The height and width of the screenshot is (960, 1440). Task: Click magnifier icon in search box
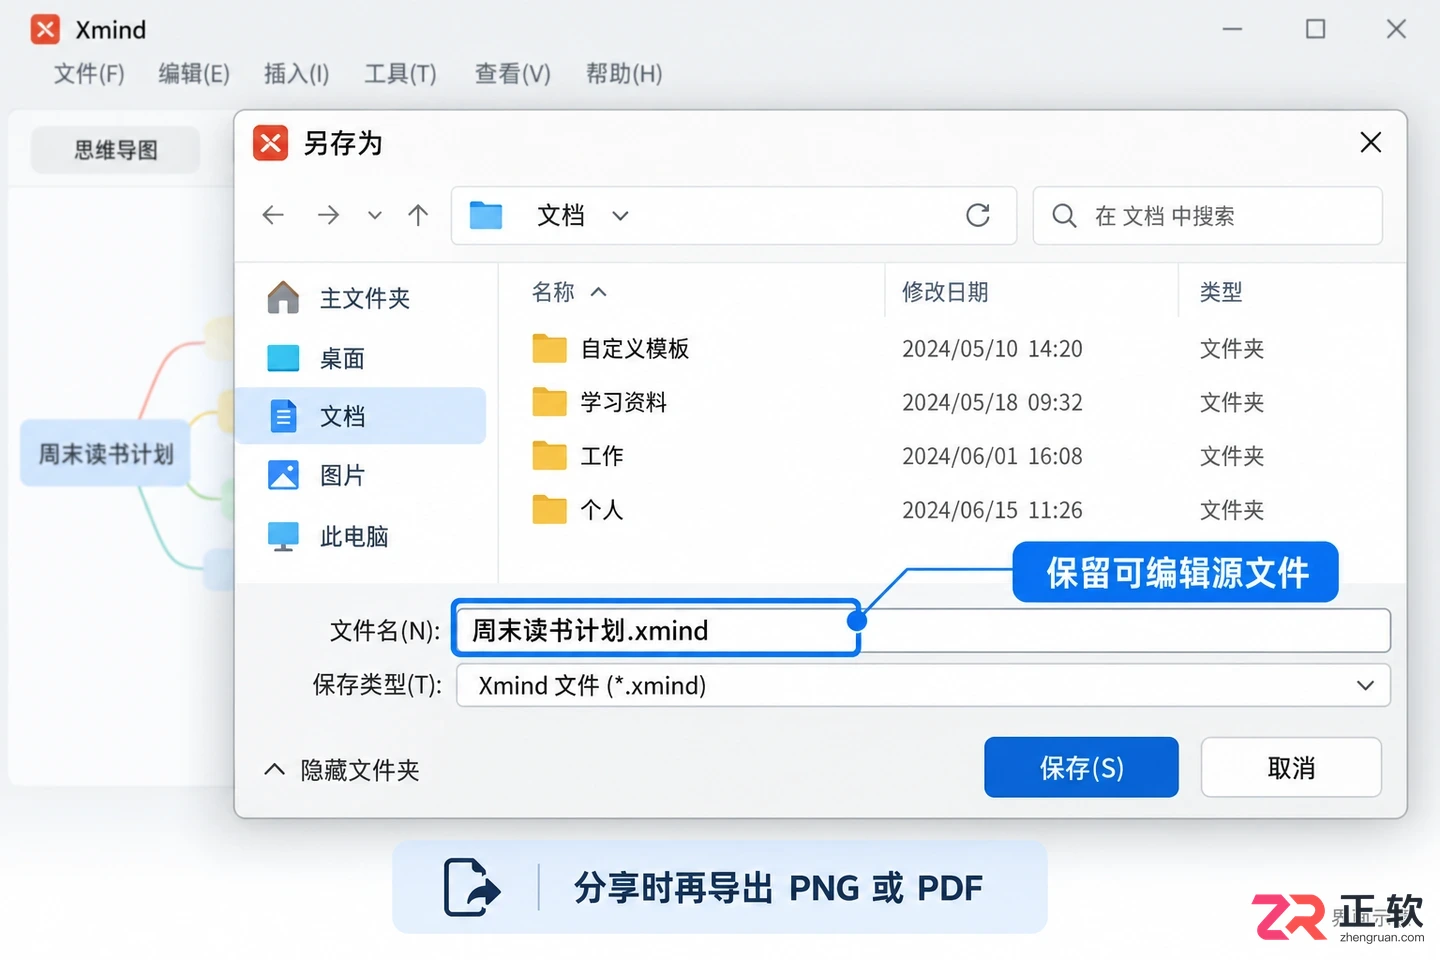(1064, 216)
